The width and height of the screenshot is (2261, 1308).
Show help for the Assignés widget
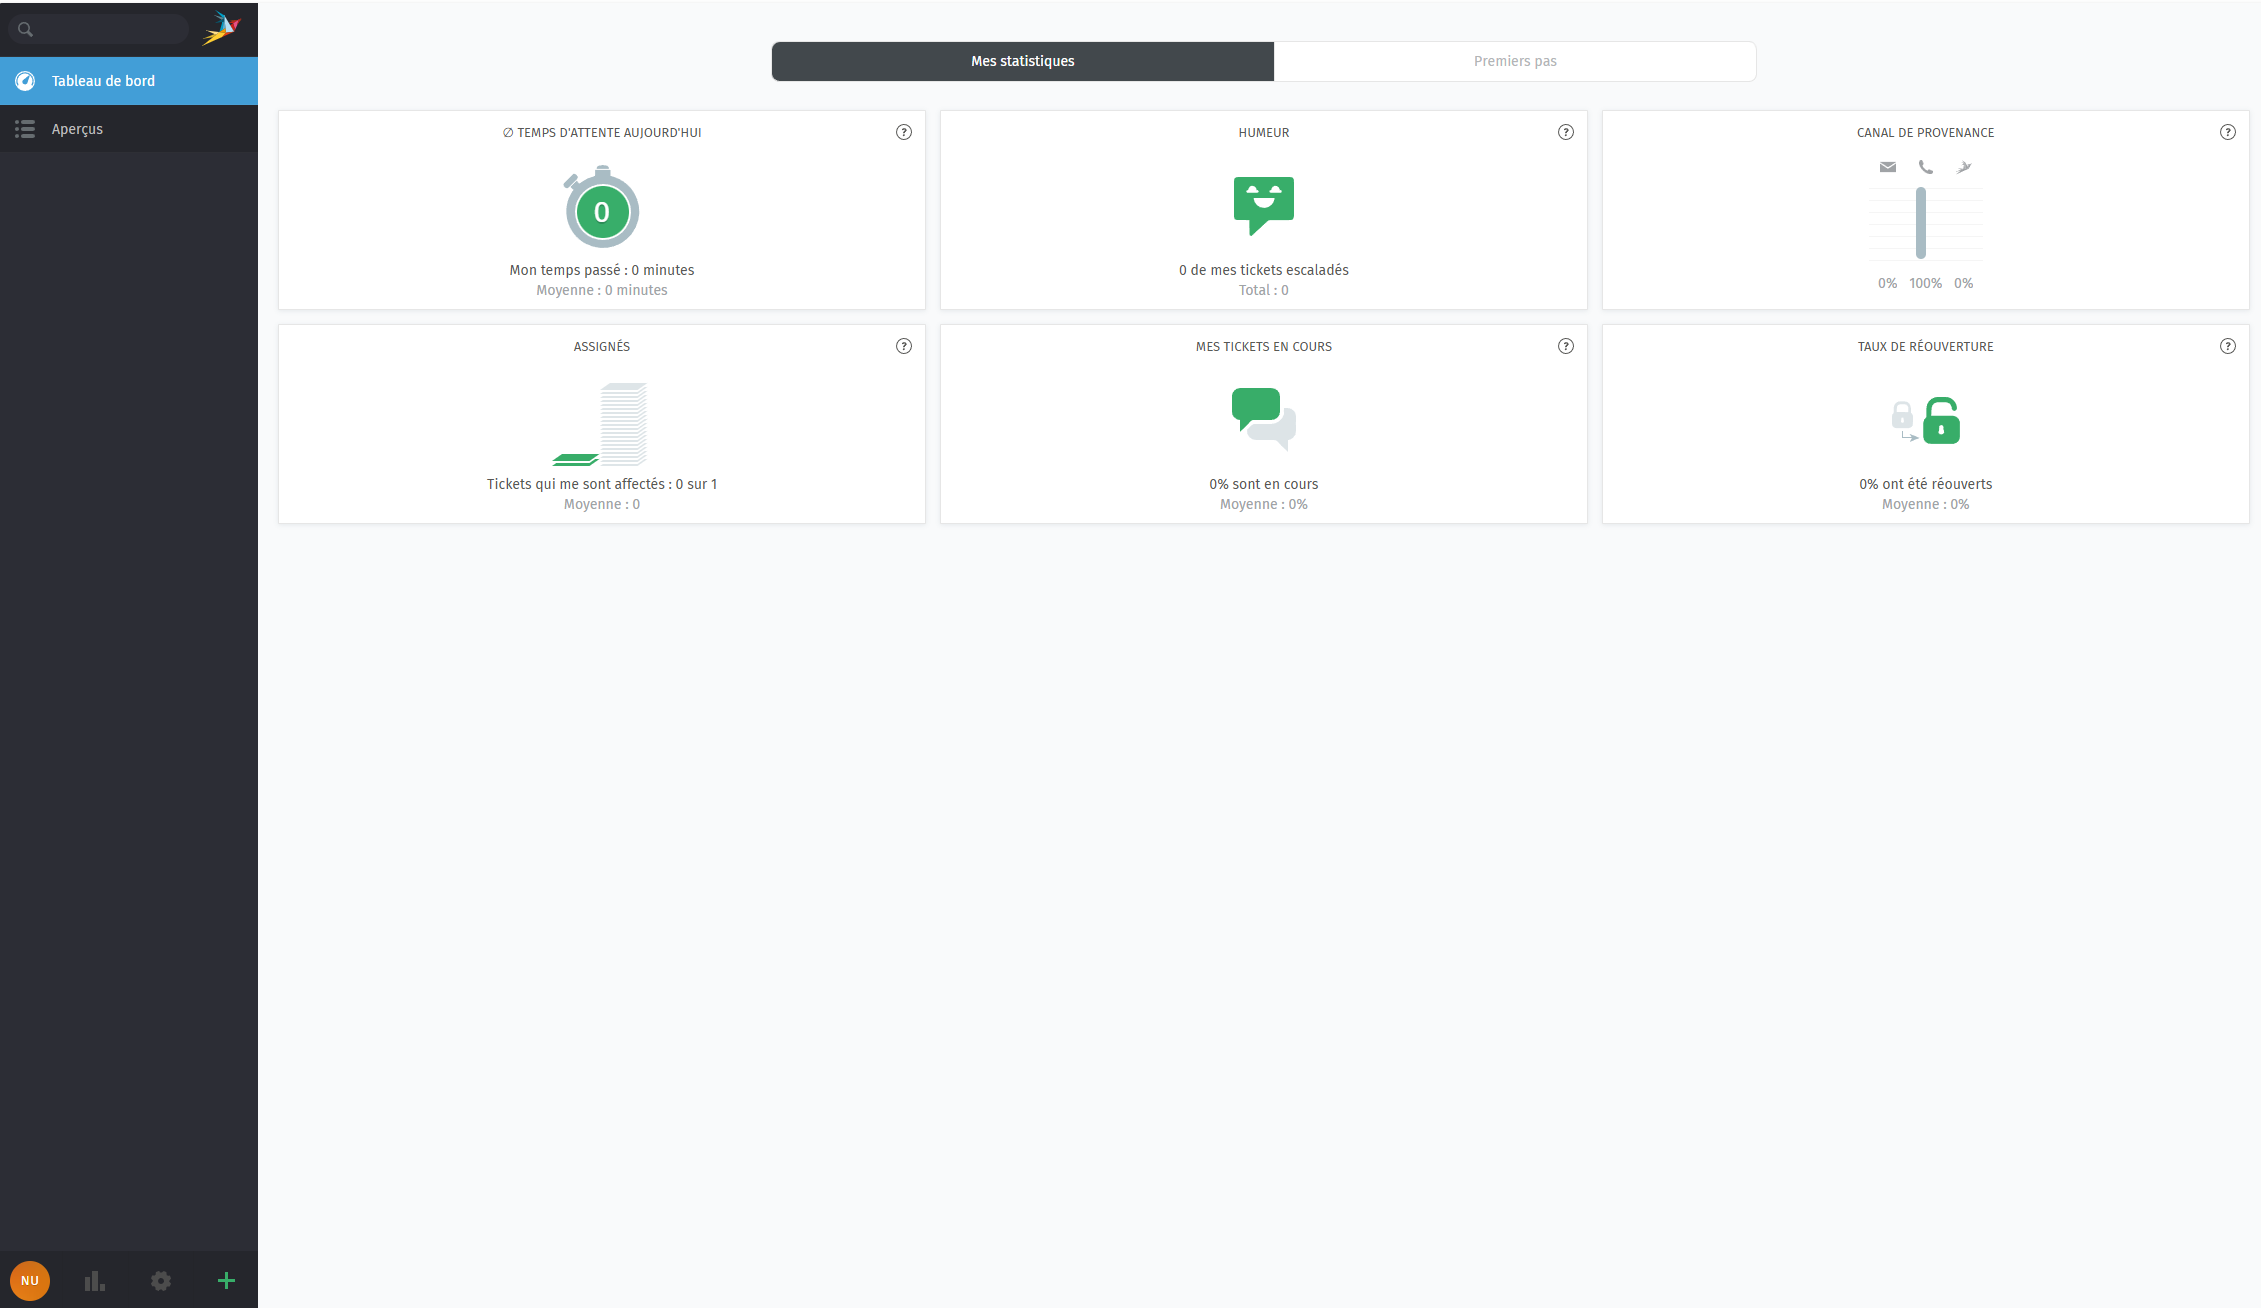[904, 346]
